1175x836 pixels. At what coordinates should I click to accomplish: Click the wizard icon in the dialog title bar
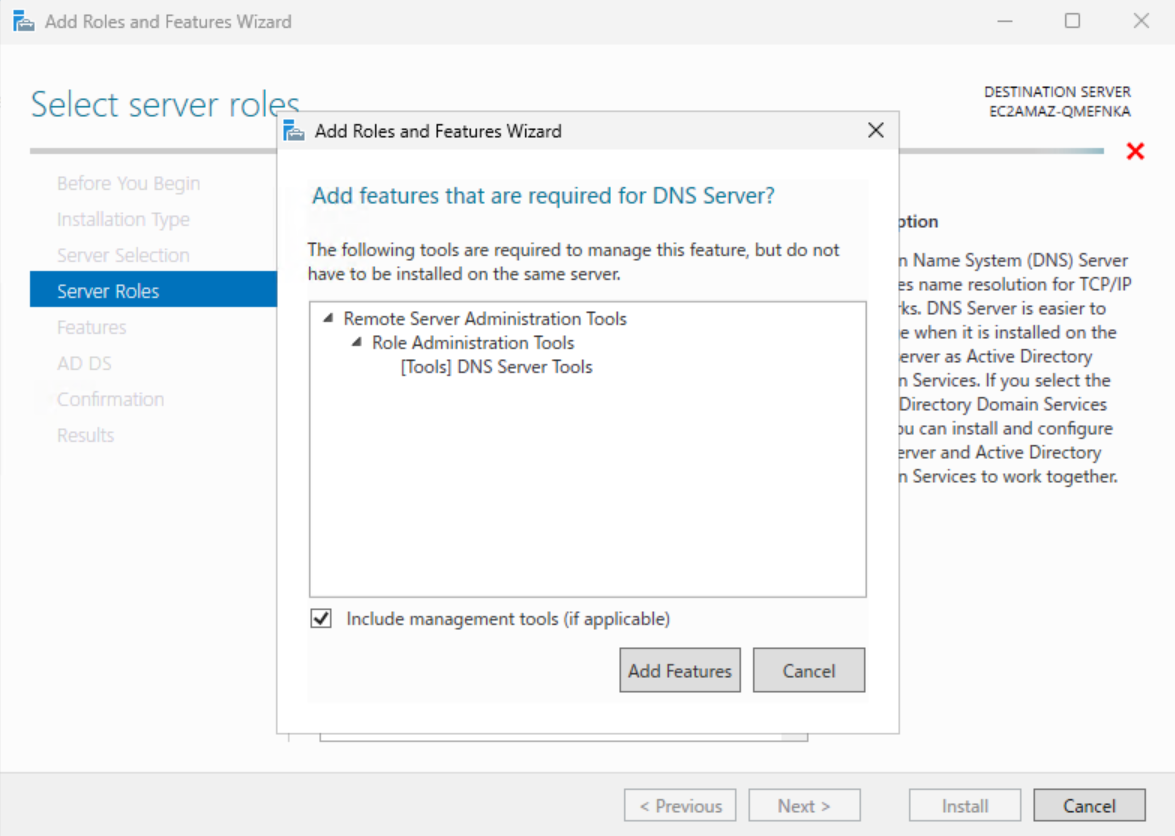pos(294,131)
